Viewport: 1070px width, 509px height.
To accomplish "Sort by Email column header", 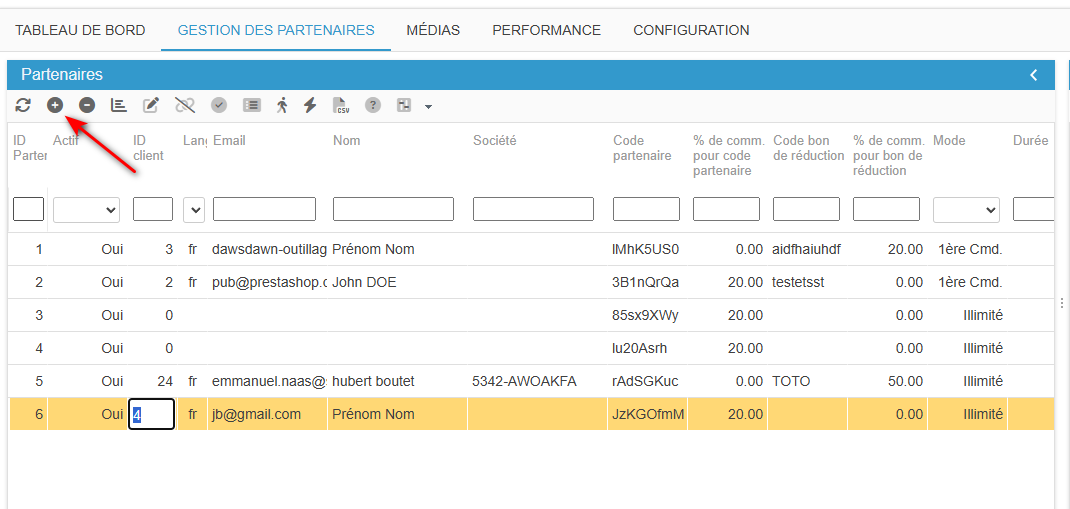I will [229, 141].
